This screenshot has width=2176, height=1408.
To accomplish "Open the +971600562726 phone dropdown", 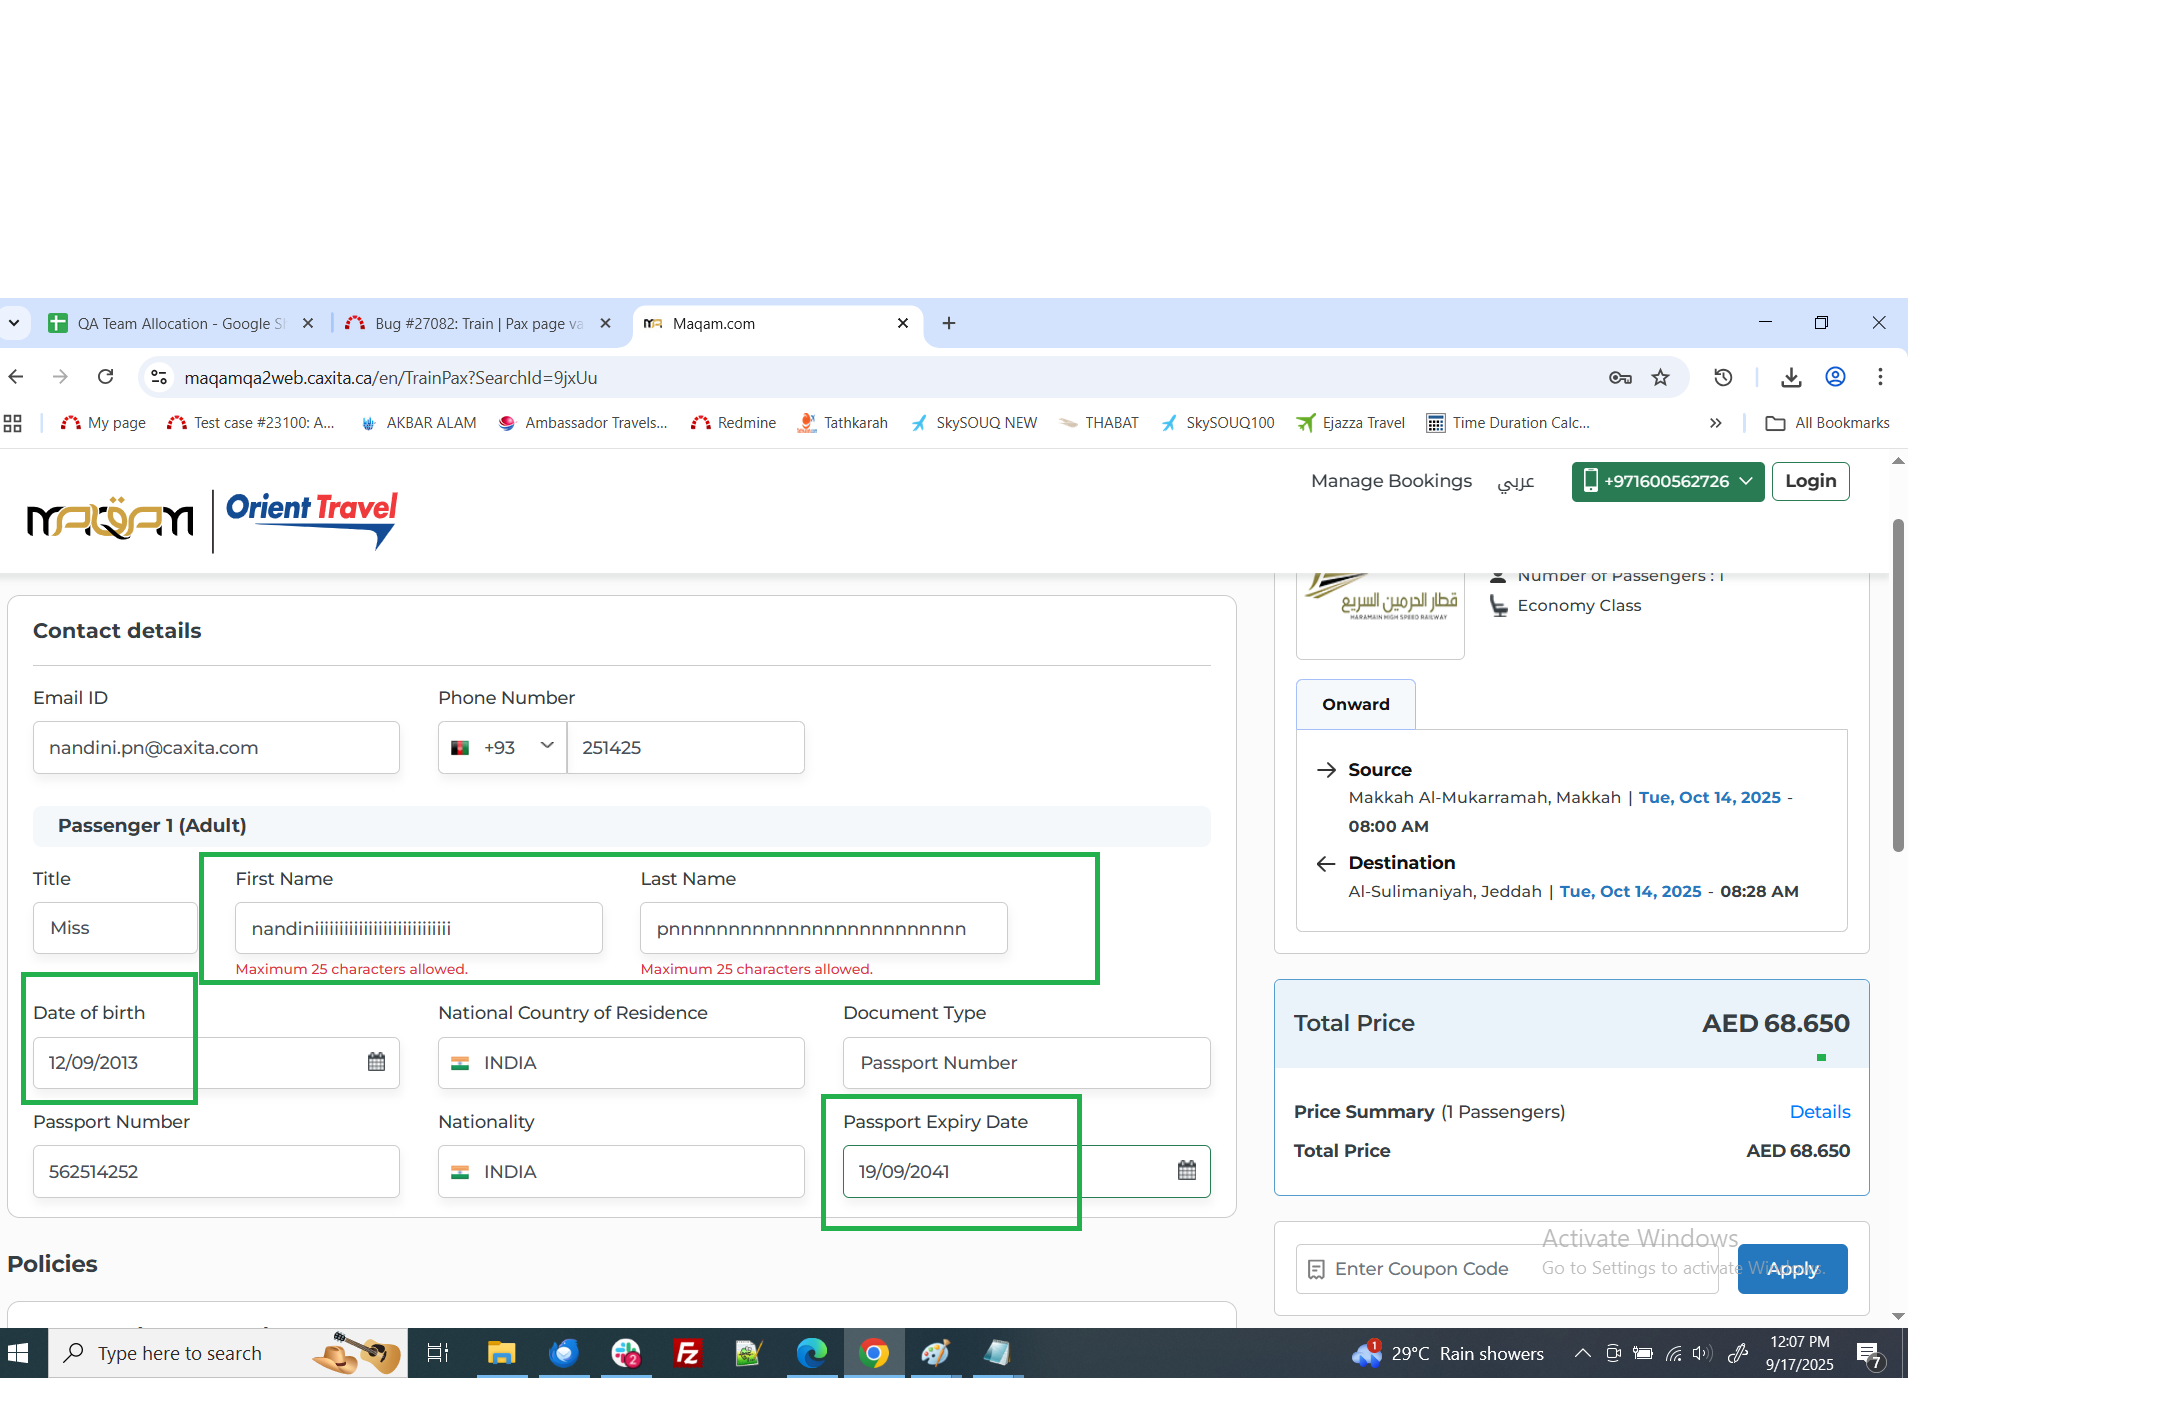I will tap(1667, 481).
